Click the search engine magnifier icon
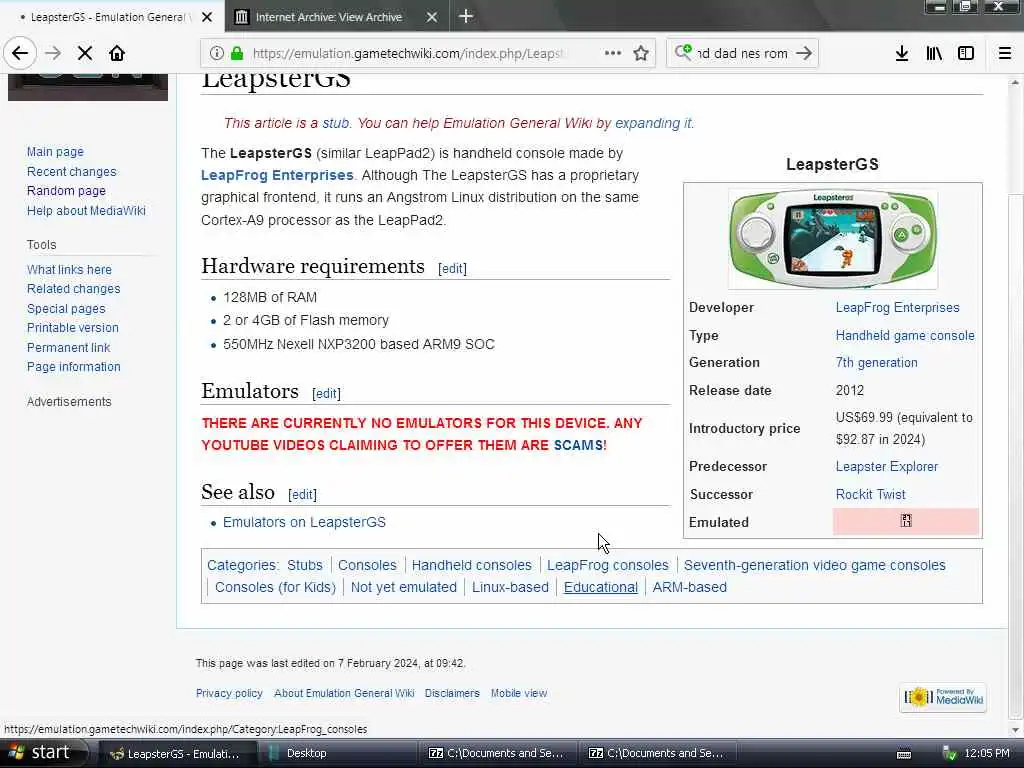Screen dimensions: 1024x768 [683, 52]
